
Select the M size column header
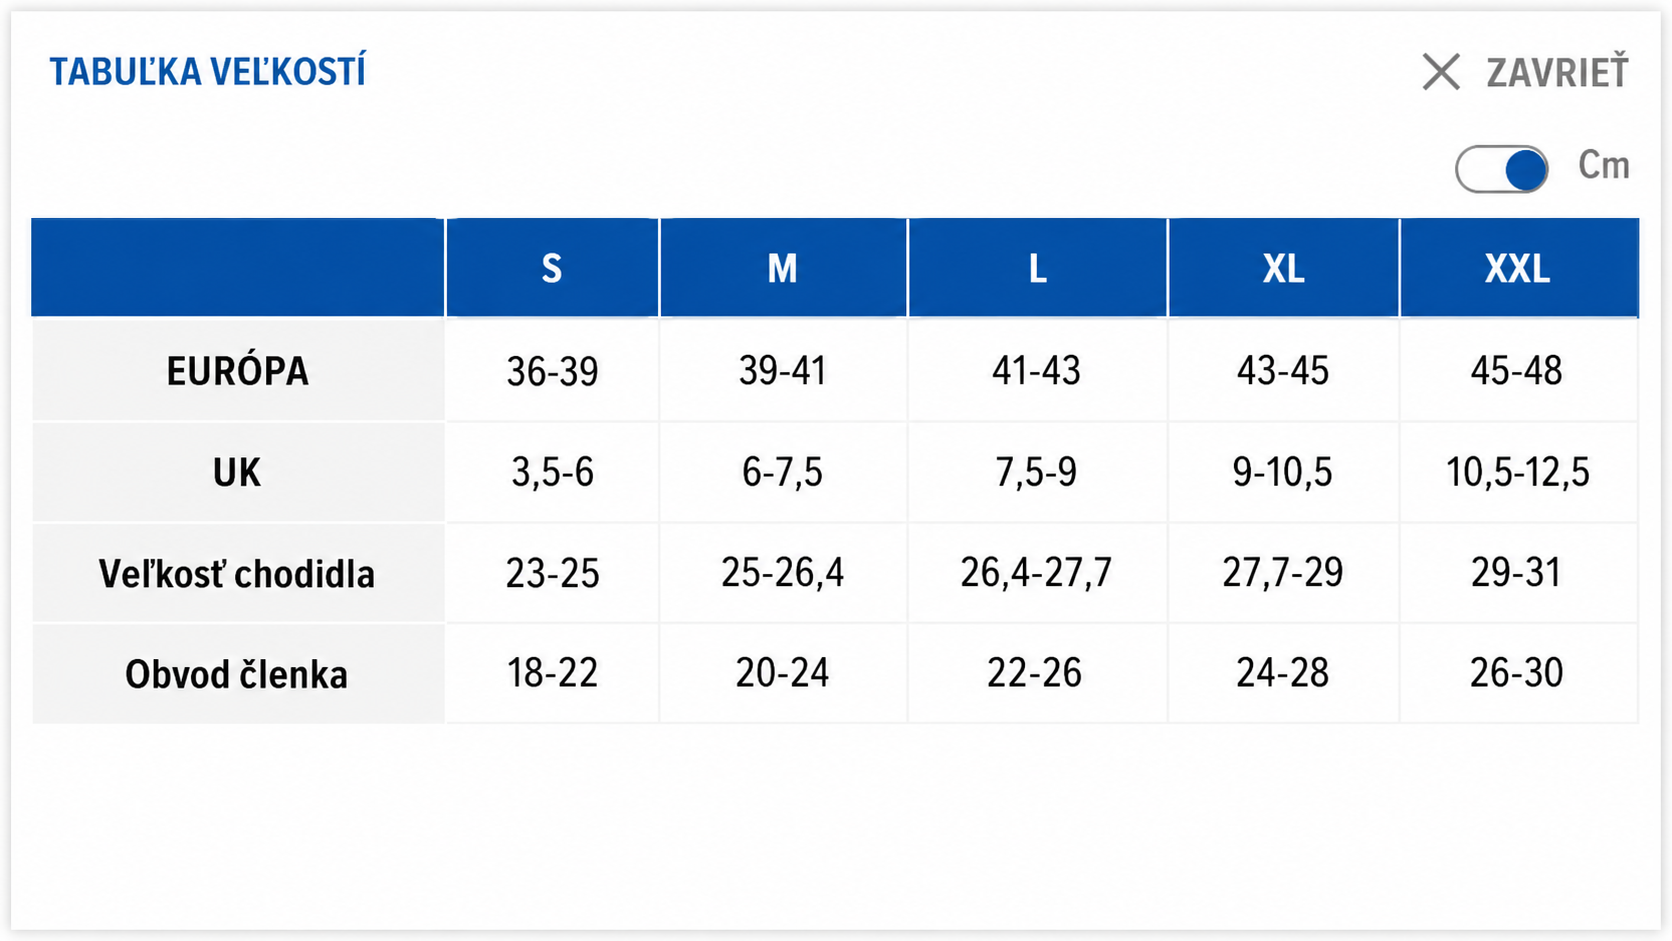[x=783, y=268]
